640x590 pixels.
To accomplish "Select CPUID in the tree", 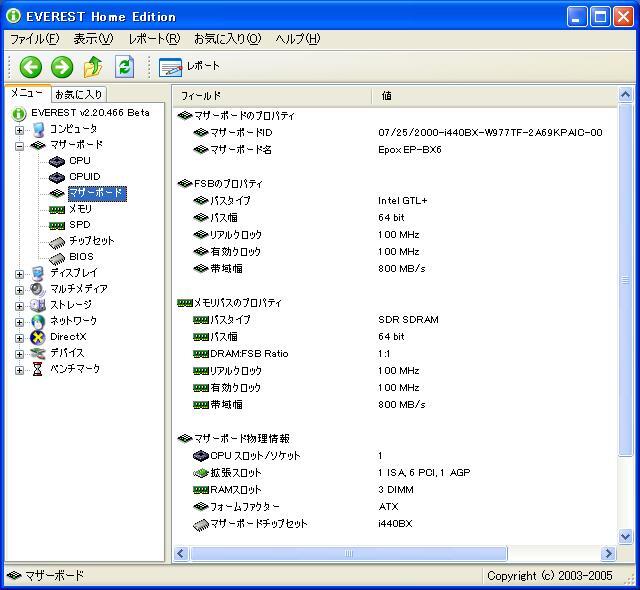I will point(84,177).
